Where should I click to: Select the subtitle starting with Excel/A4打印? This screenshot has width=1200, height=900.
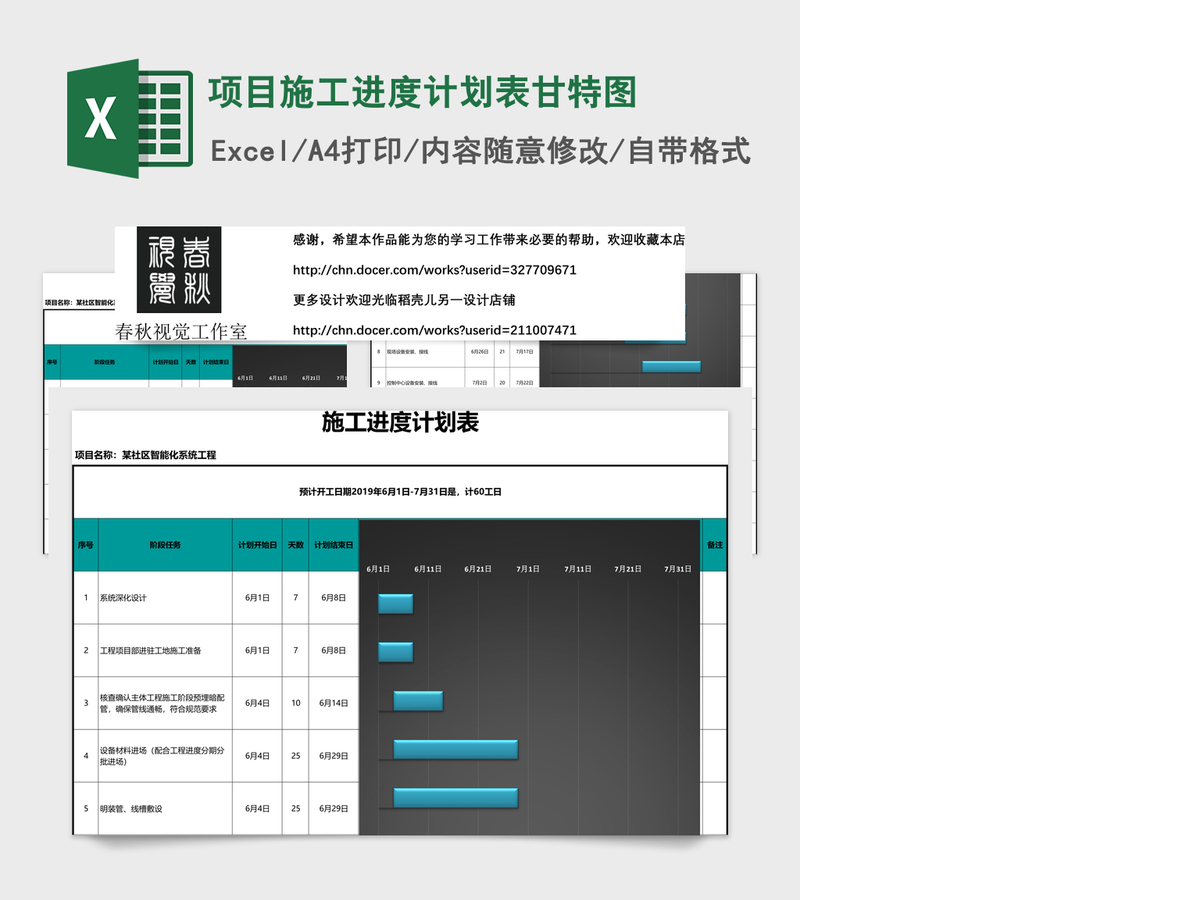point(480,151)
